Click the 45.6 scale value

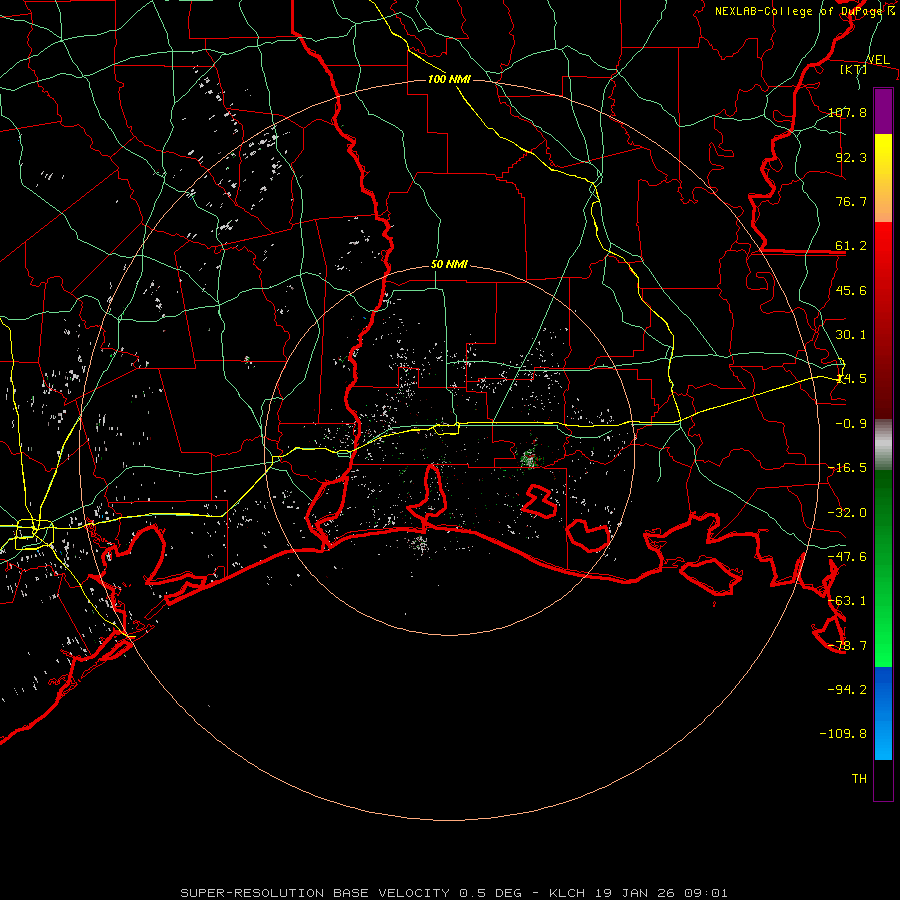[851, 290]
